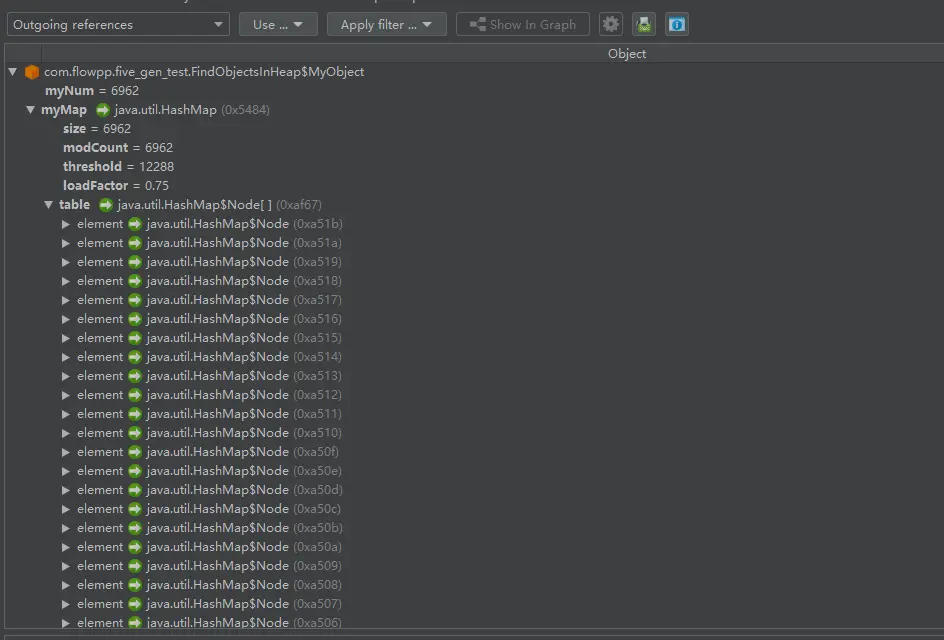
Task: Click green reference icon of element 0xa510
Action: 135,433
